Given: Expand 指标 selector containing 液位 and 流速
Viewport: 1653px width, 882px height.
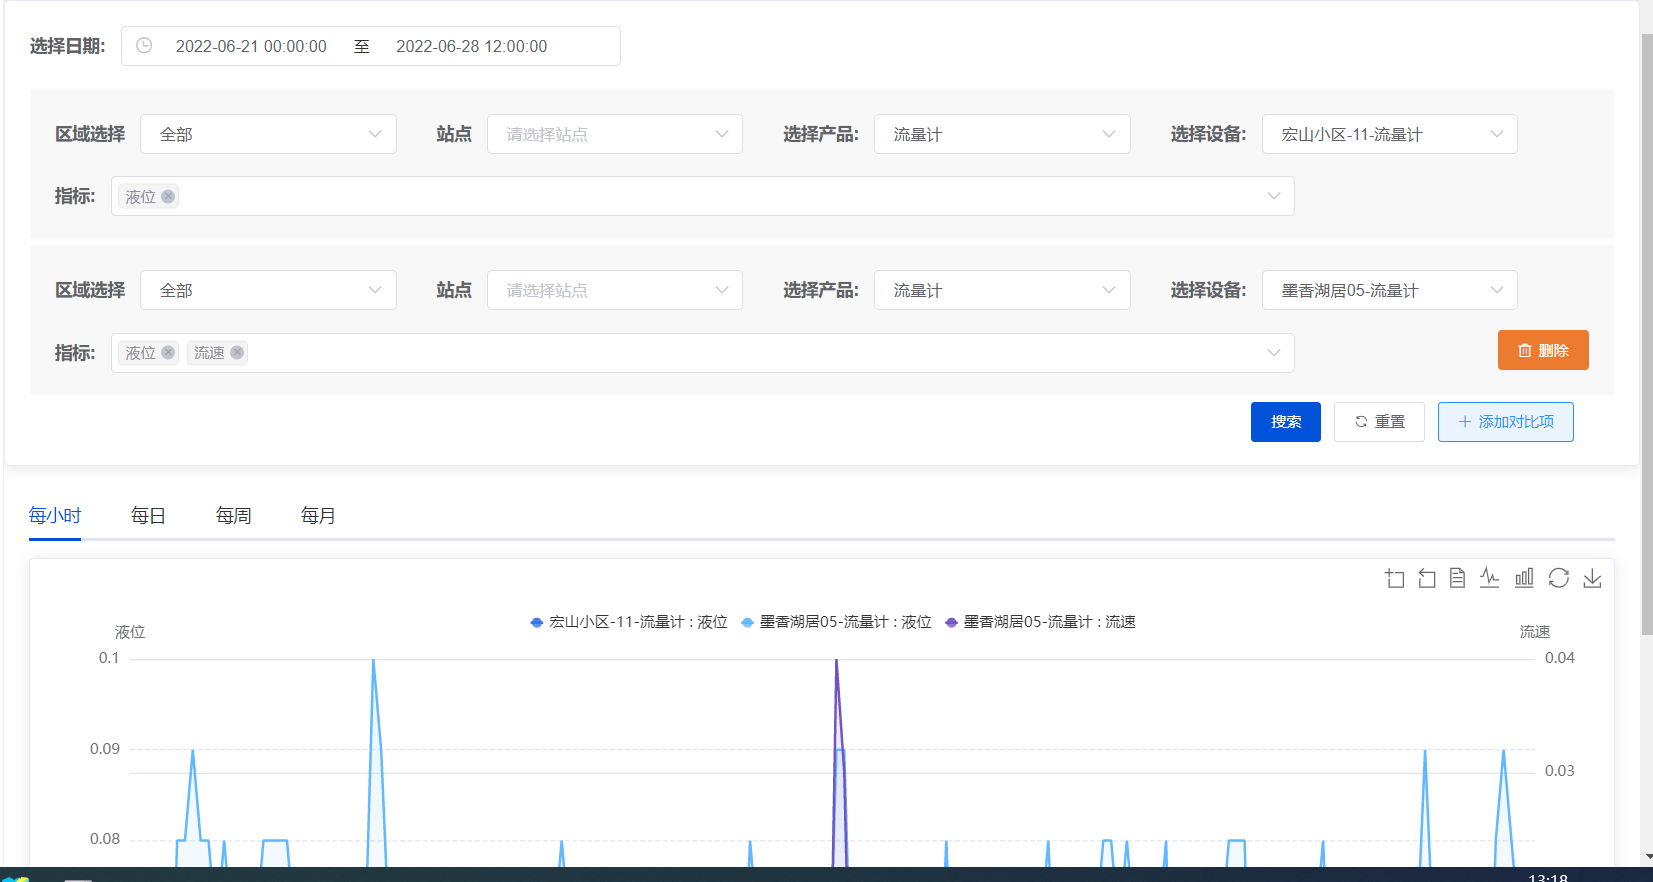Looking at the screenshot, I should point(703,353).
